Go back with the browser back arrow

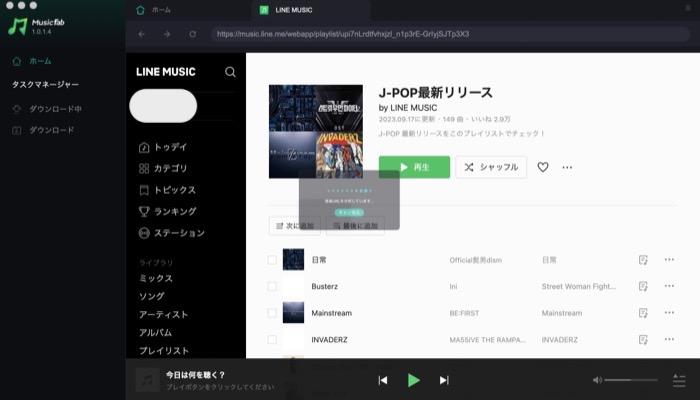click(x=142, y=34)
